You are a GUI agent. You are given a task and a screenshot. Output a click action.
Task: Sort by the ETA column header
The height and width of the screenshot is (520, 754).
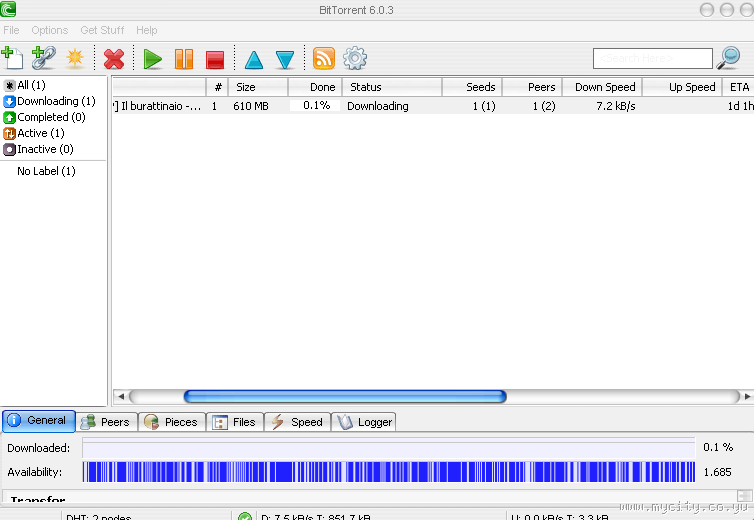point(739,87)
